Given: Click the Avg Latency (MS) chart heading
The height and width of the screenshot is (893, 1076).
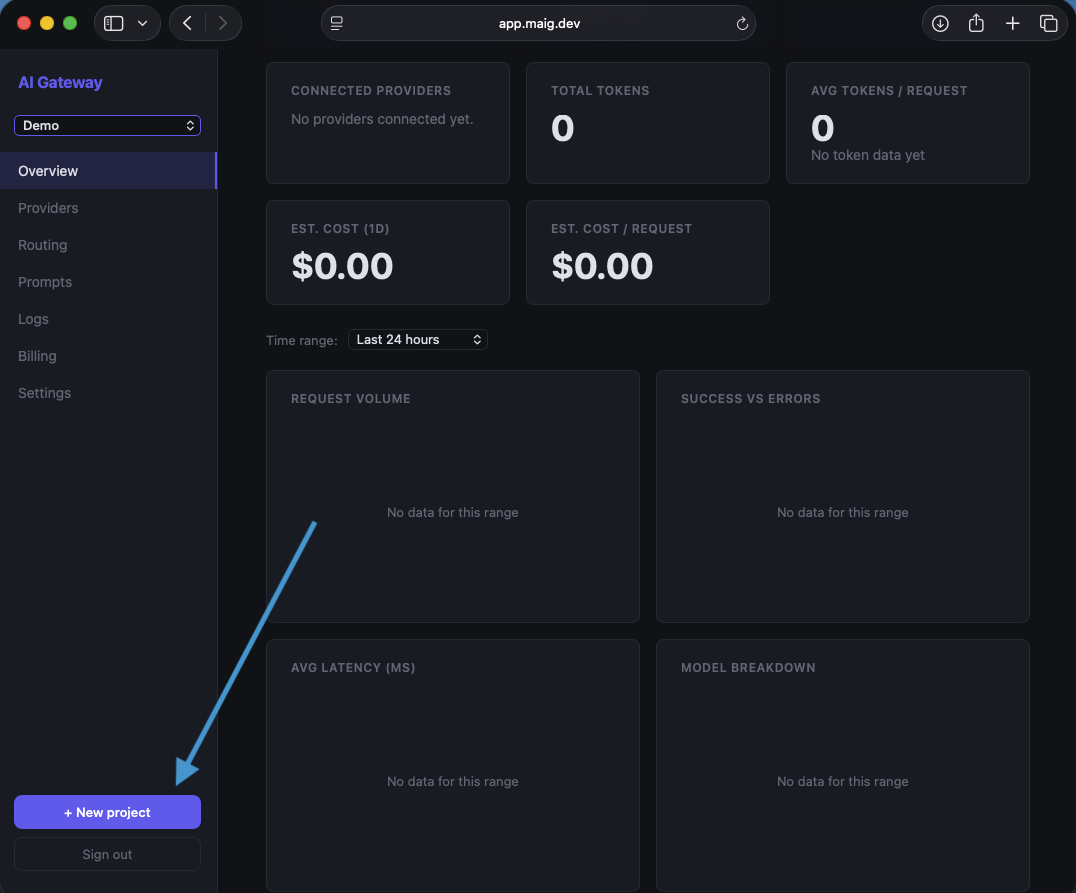Looking at the screenshot, I should pos(353,668).
